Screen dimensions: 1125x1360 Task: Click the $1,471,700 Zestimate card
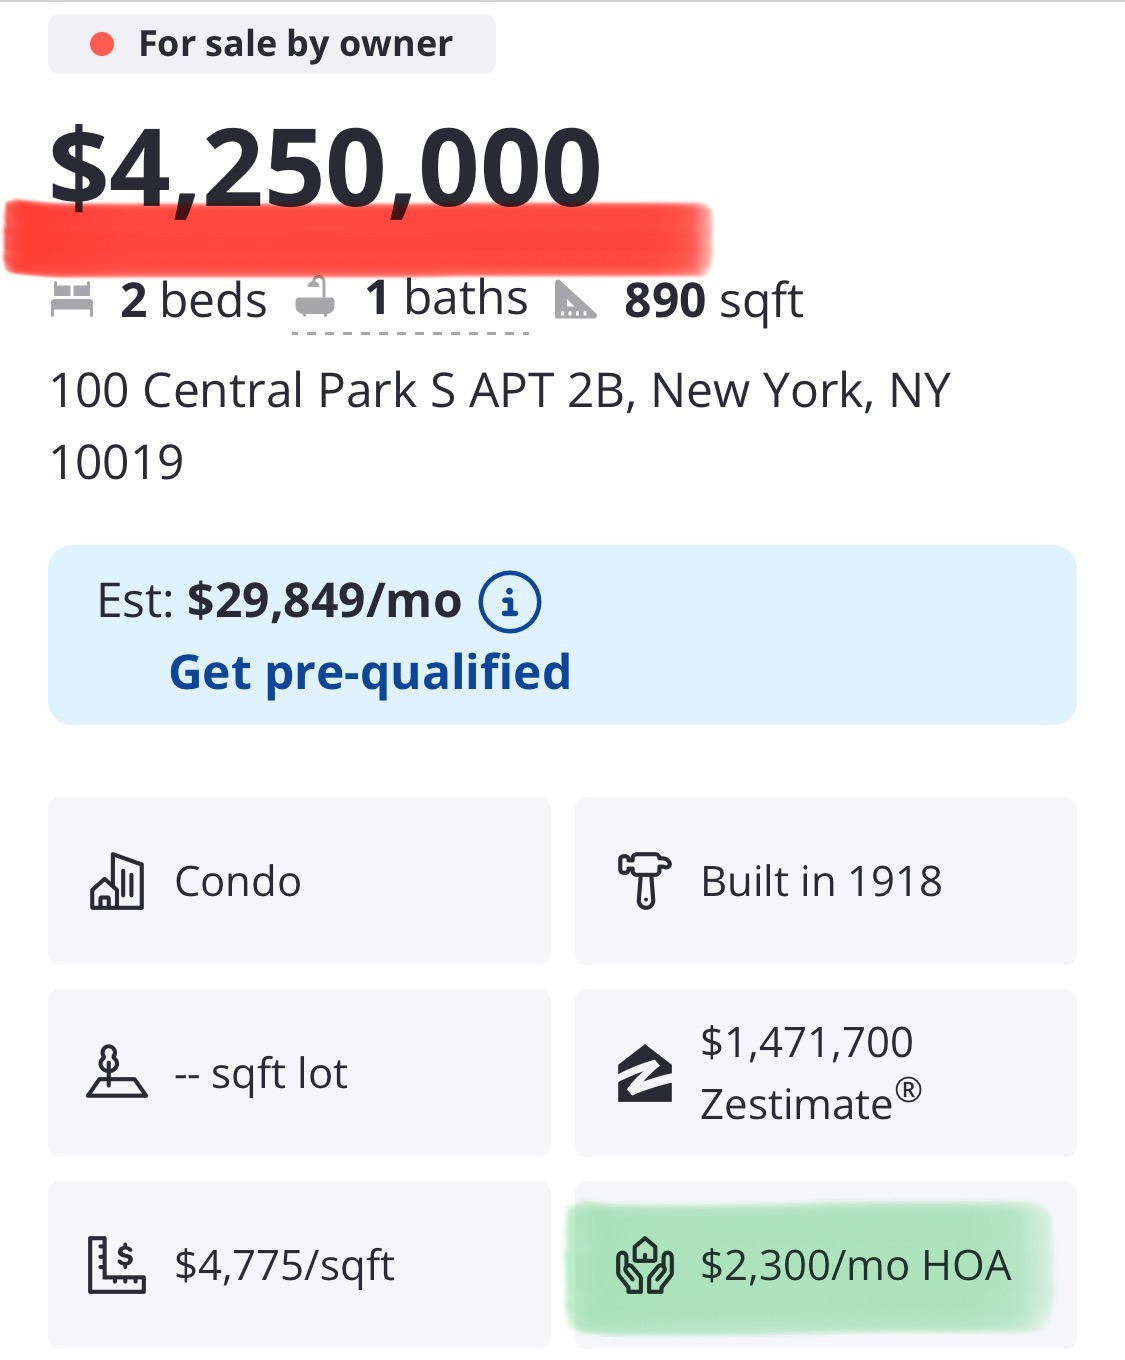point(825,1073)
